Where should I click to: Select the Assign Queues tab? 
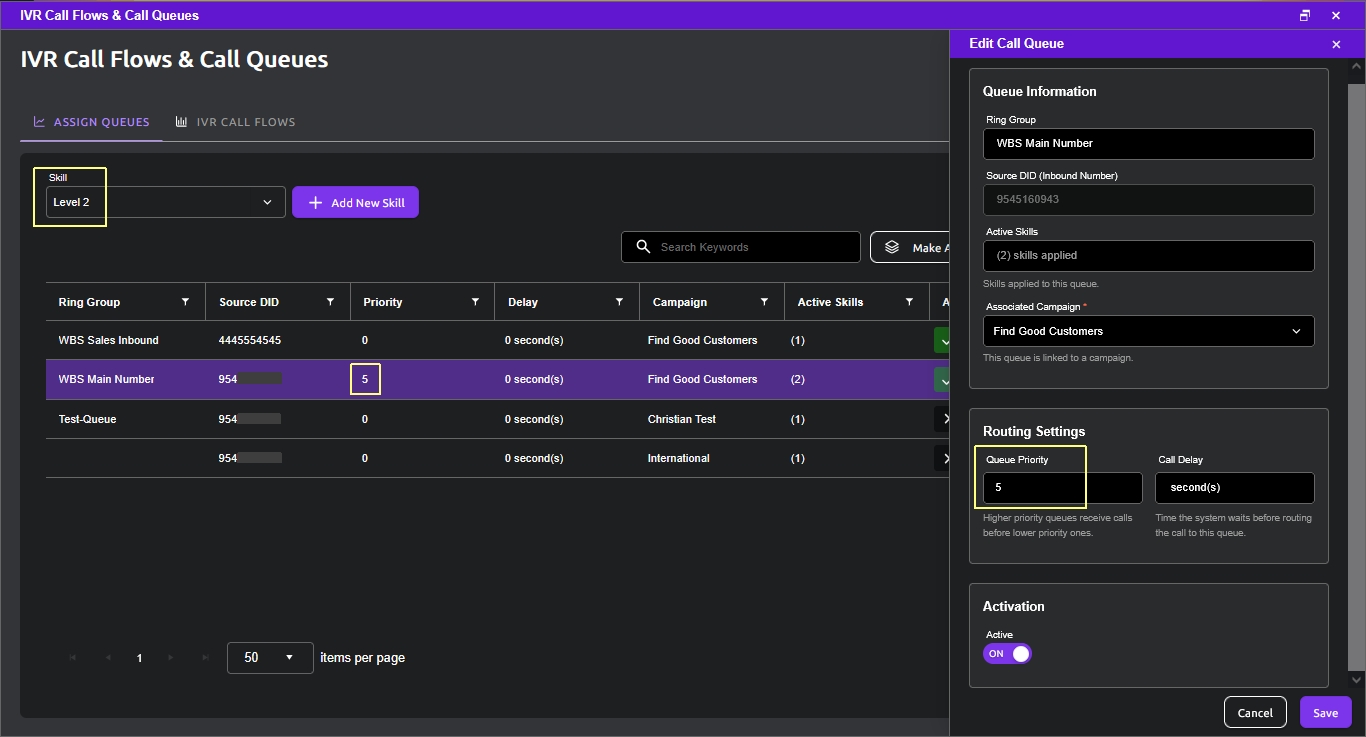pyautogui.click(x=91, y=122)
